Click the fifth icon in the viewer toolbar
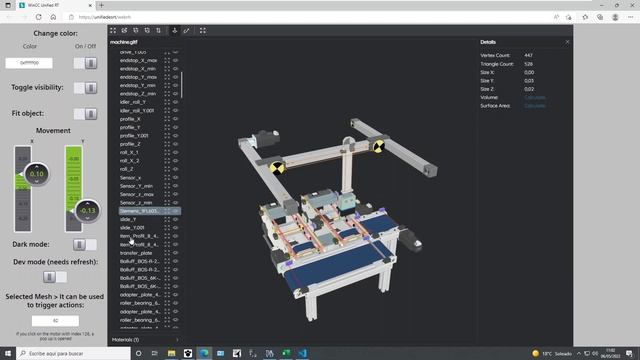Image resolution: width=640 pixels, height=360 pixels. (x=159, y=31)
